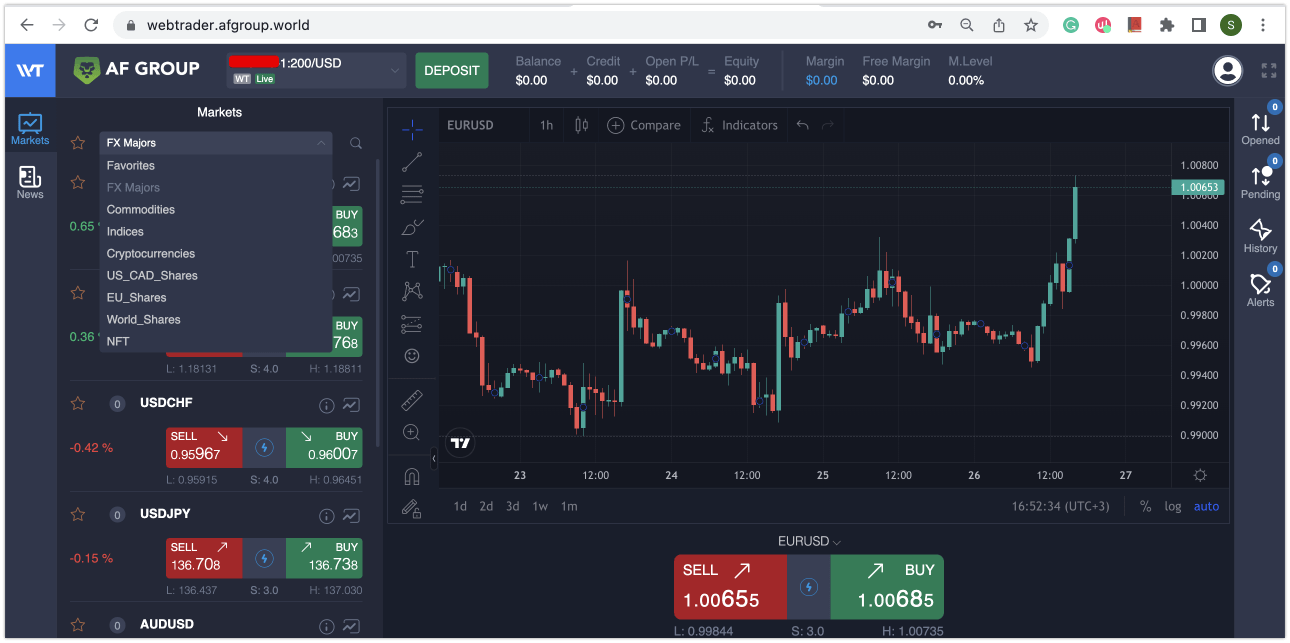
Task: Toggle one-click trading in the EURUSD trade bar
Action: [x=809, y=587]
